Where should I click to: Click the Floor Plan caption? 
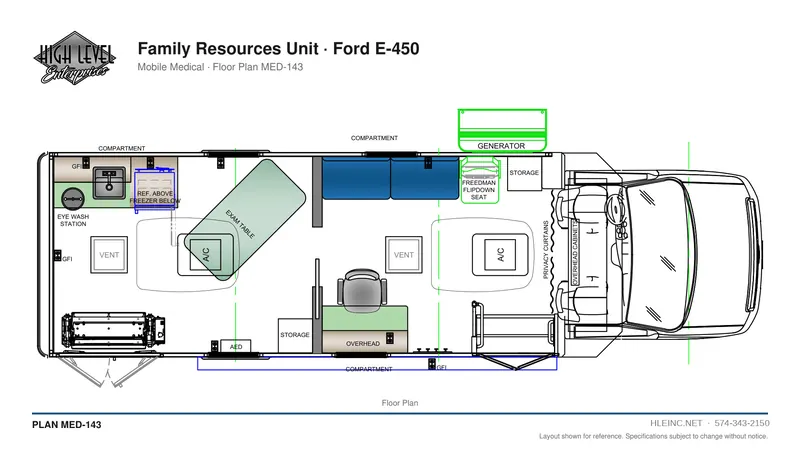tap(400, 403)
